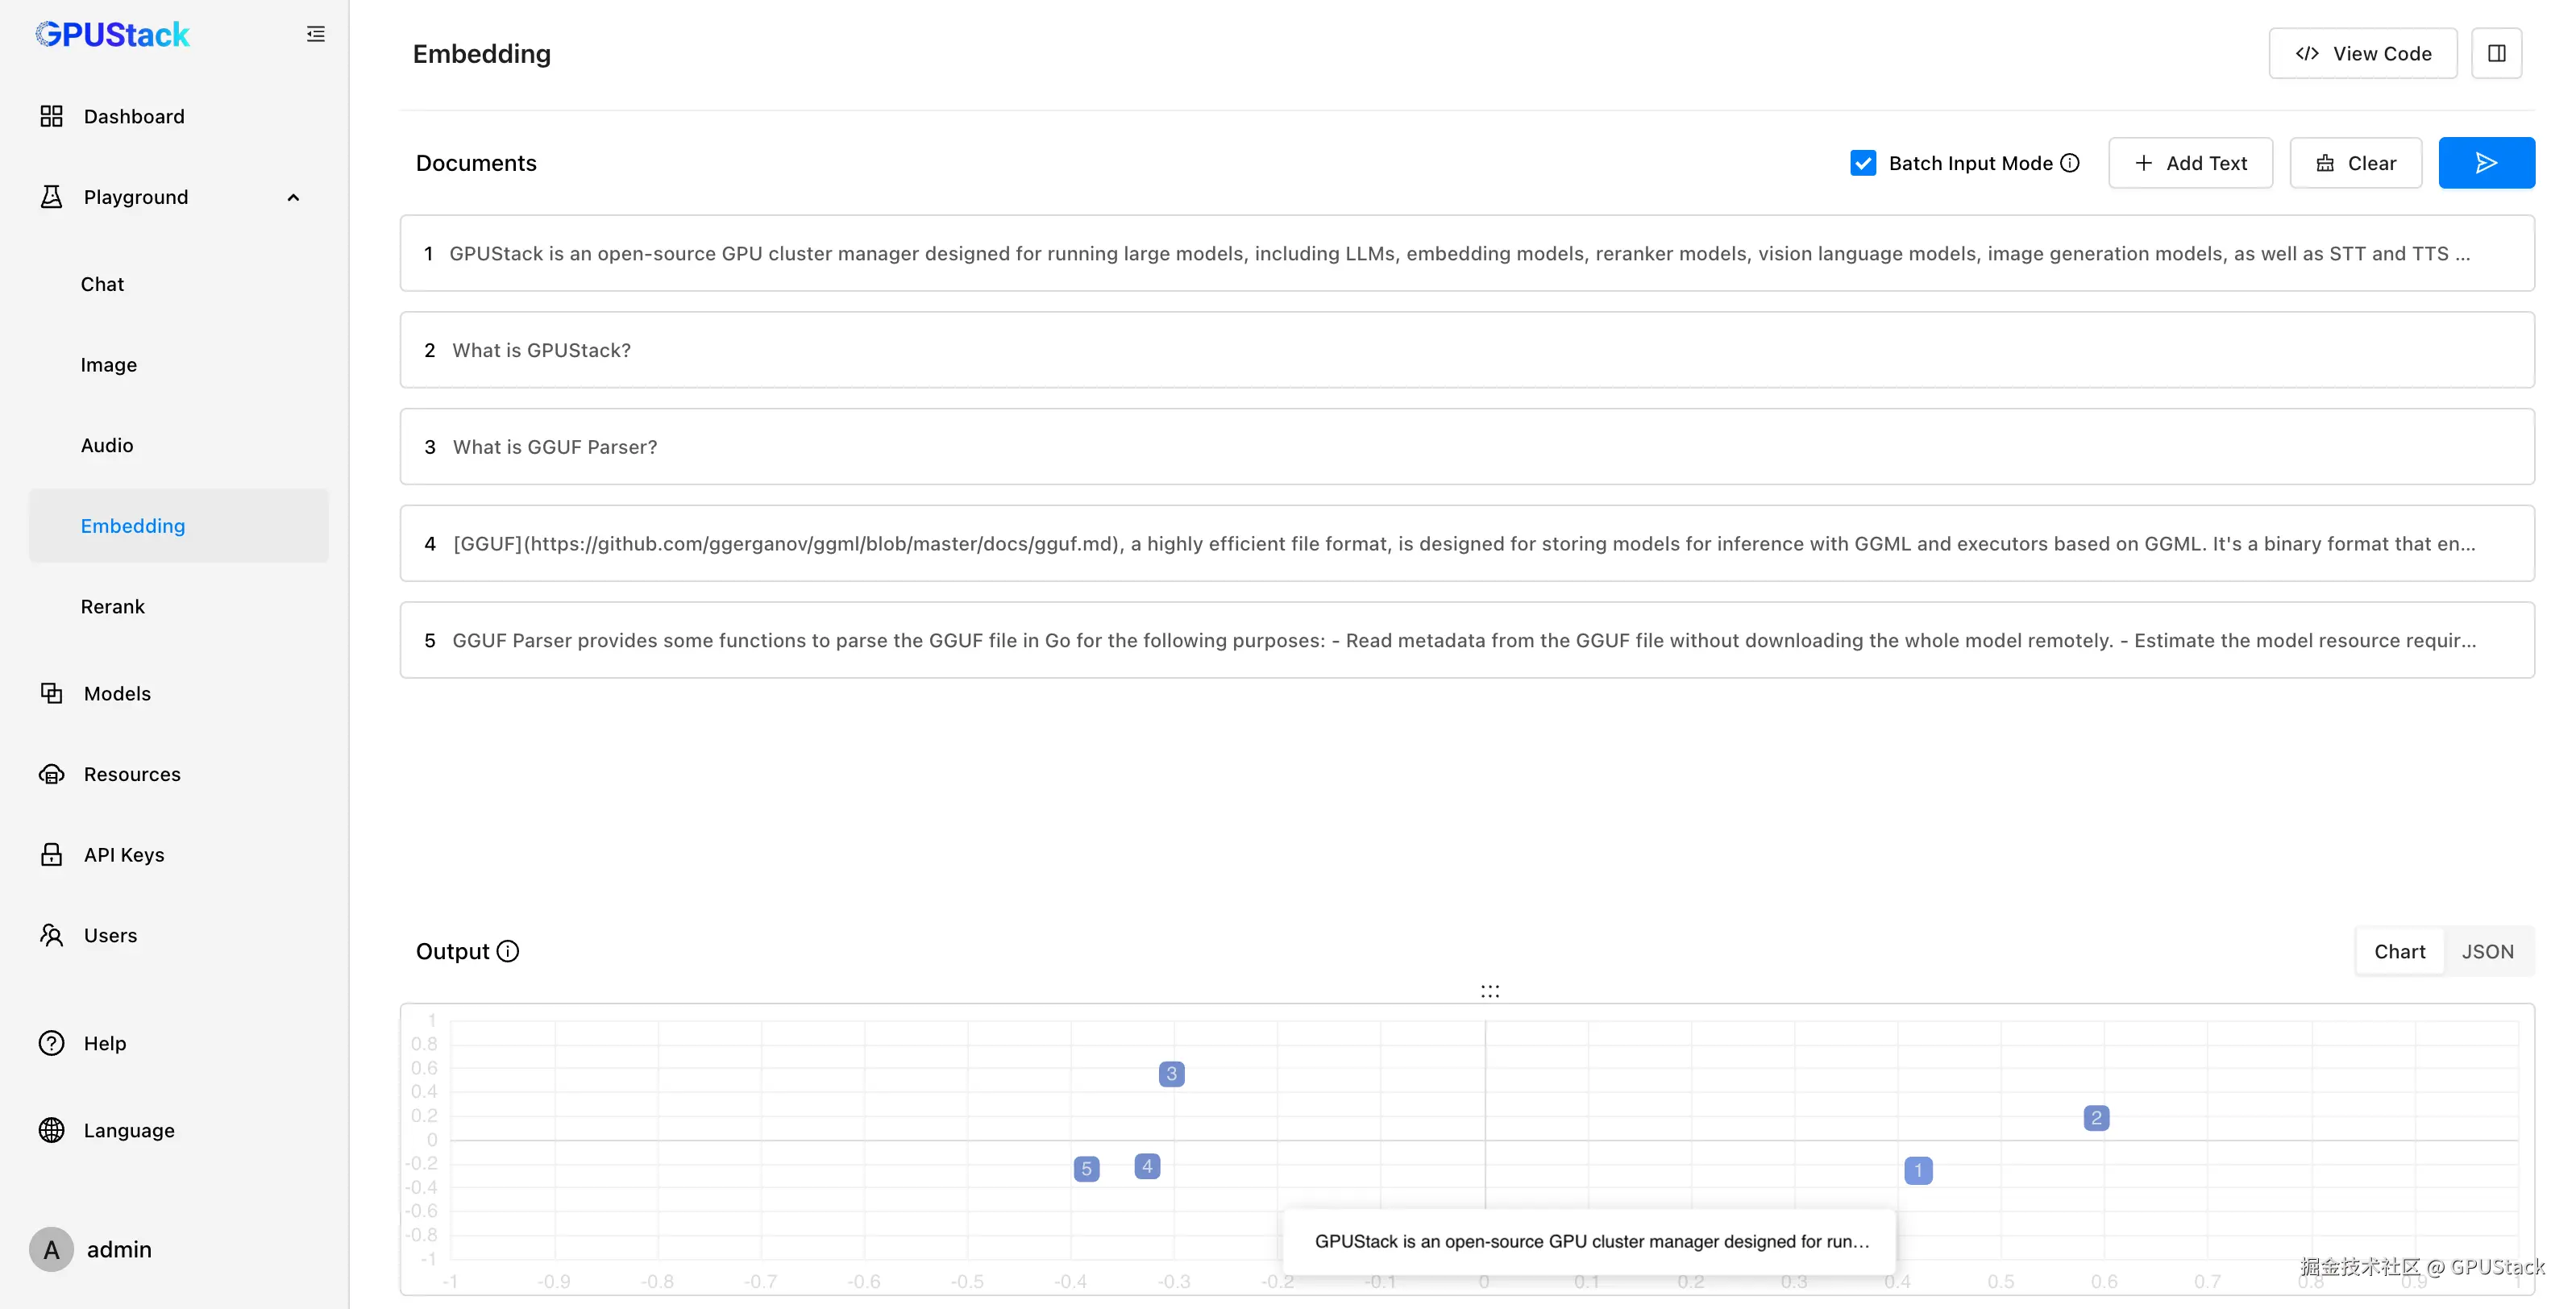The width and height of the screenshot is (2576, 1309).
Task: Switch output to JSON tab
Action: [x=2487, y=951]
